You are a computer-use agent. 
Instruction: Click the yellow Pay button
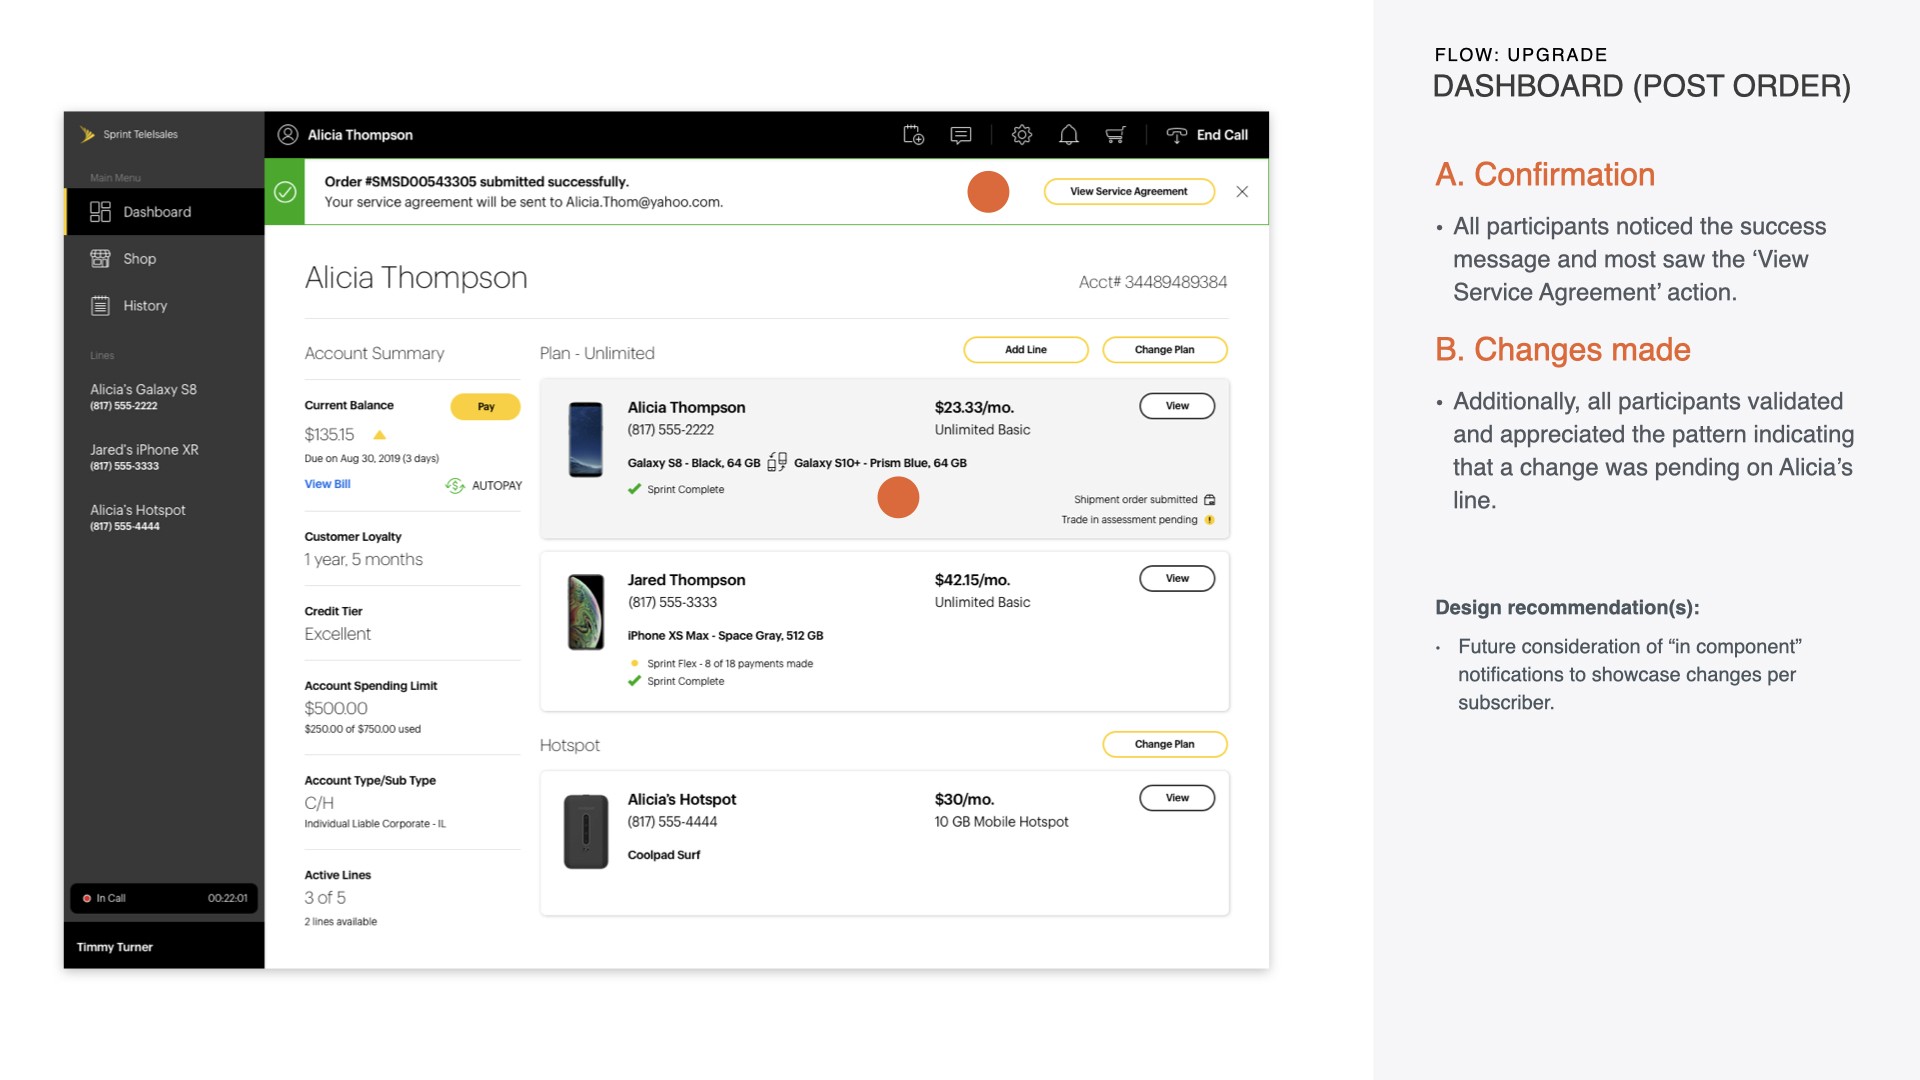pyautogui.click(x=486, y=407)
